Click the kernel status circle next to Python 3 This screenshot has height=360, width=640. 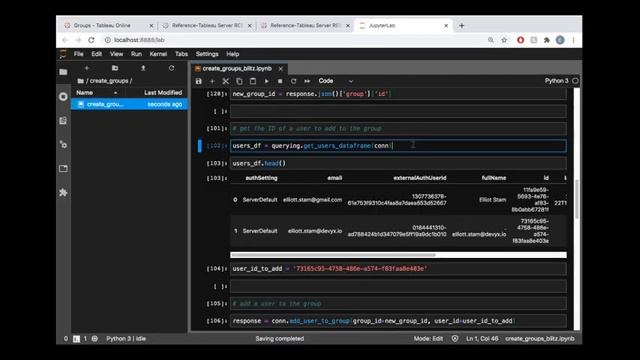pyautogui.click(x=575, y=81)
